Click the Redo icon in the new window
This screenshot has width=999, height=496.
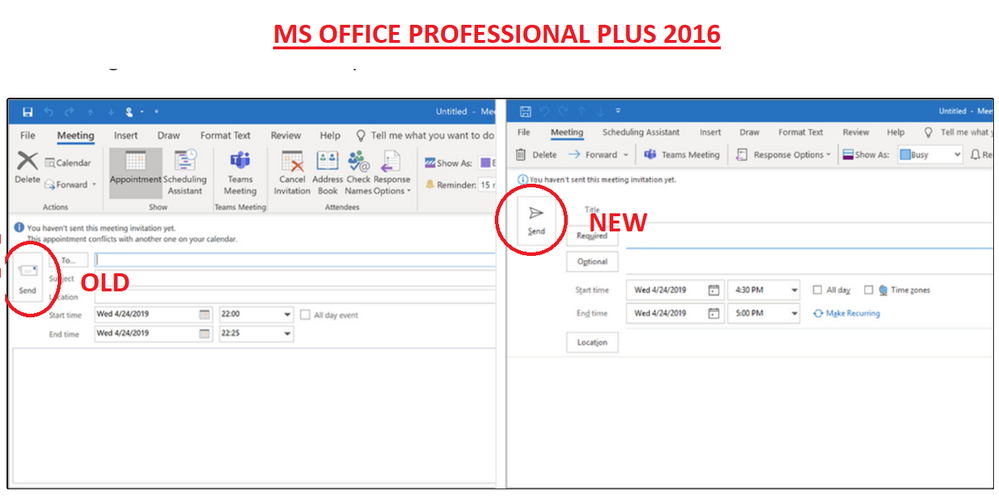pos(563,111)
